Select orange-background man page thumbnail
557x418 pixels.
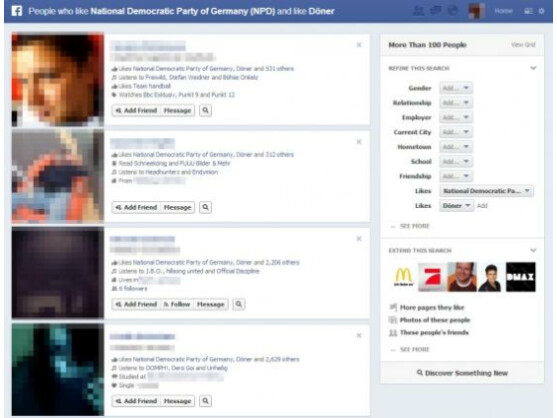[x=462, y=277]
